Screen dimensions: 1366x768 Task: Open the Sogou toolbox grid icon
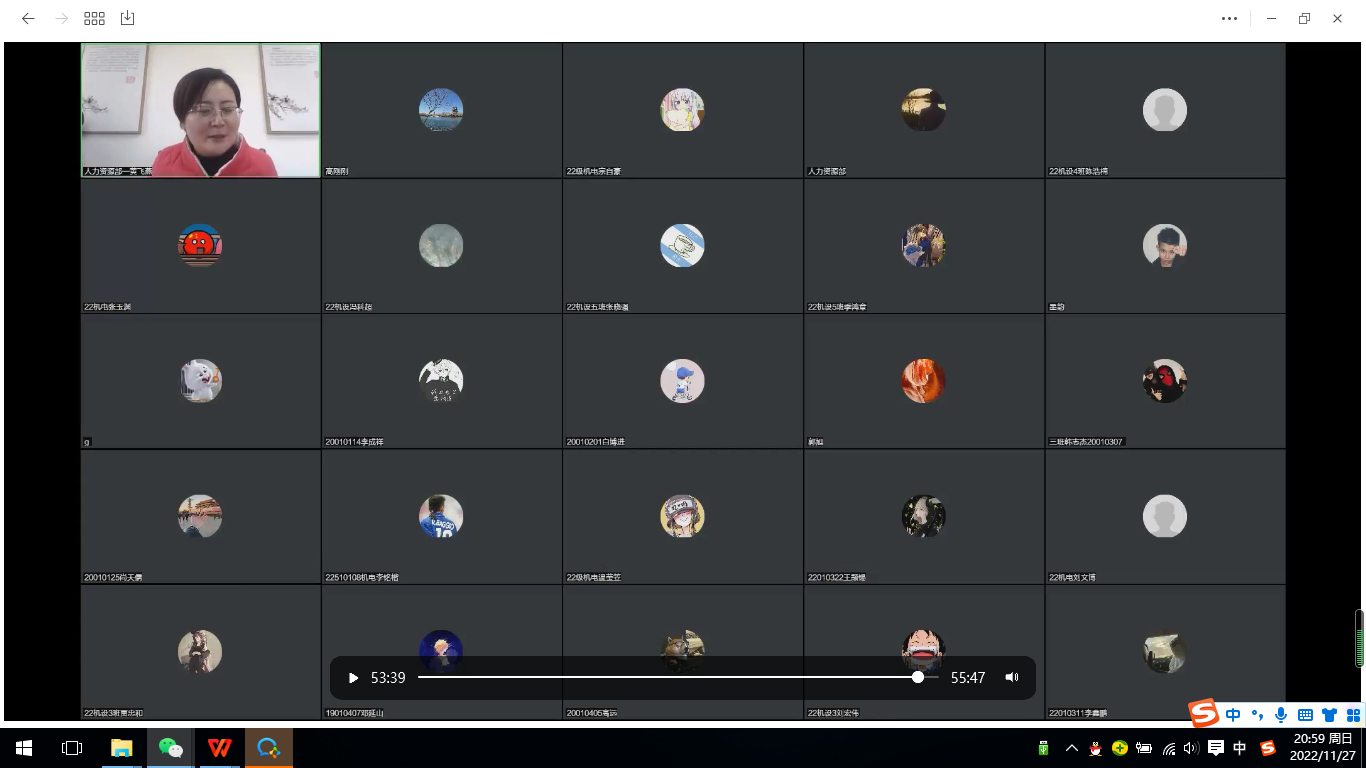(1352, 715)
